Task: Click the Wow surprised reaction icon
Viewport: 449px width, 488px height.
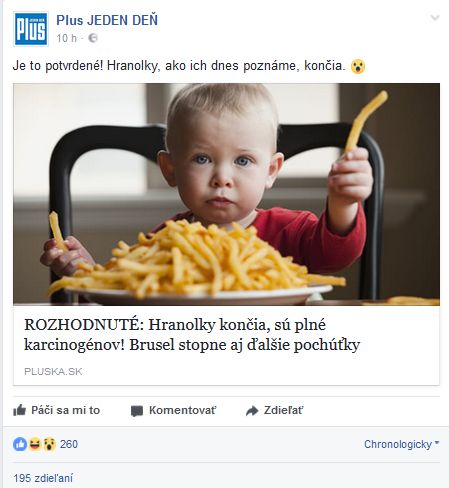Action: pyautogui.click(x=49, y=444)
